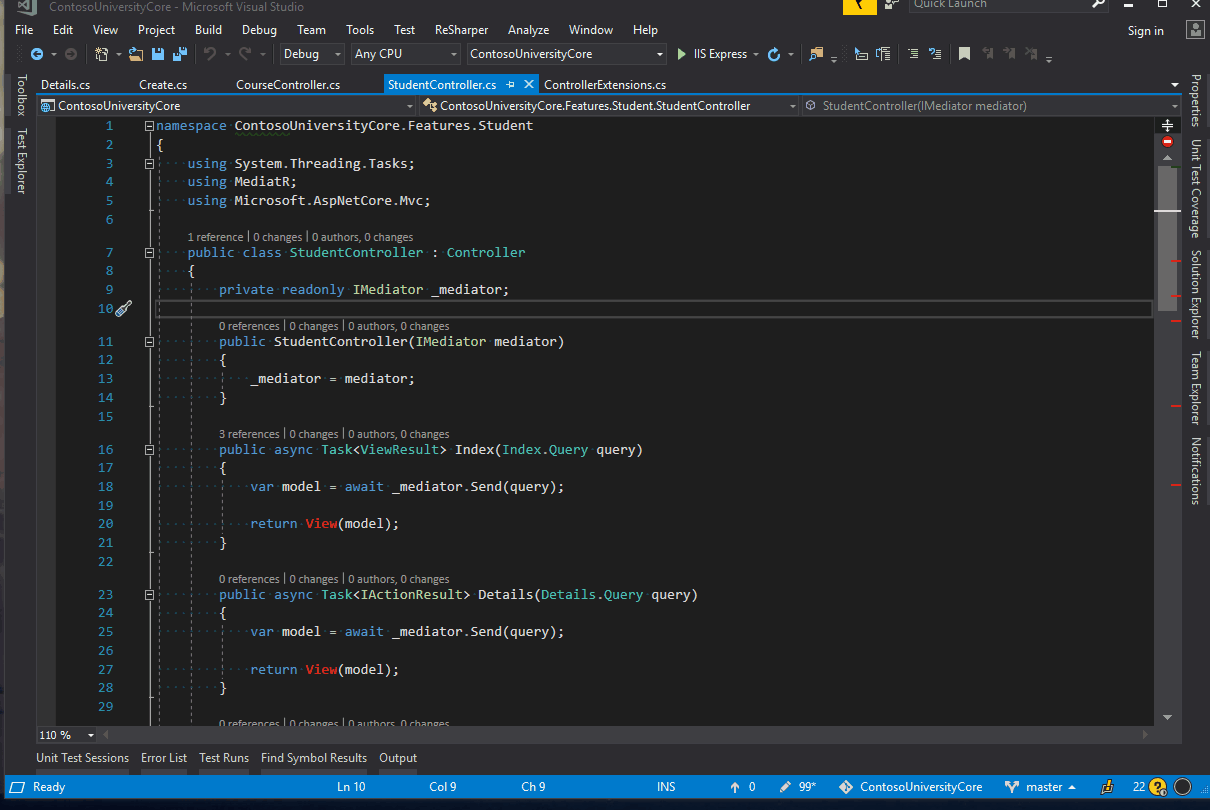Click the dark circle icon in status bar
Image resolution: width=1210 pixels, height=810 pixels.
click(x=1182, y=787)
